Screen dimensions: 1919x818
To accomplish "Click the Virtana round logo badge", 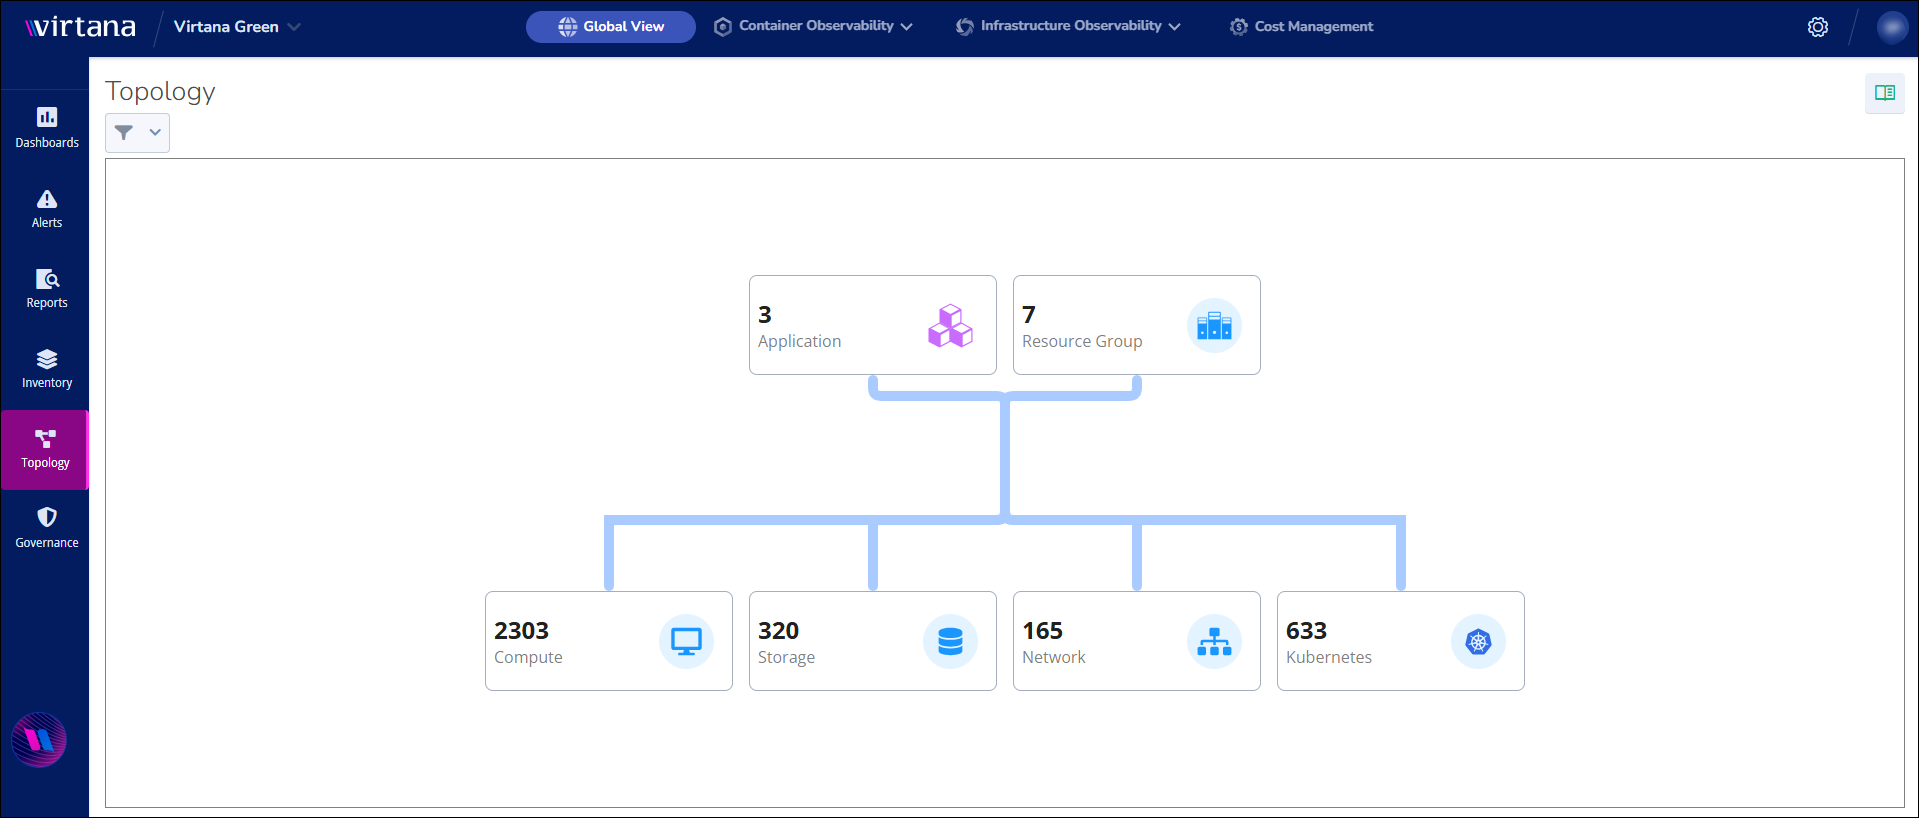I will [39, 740].
